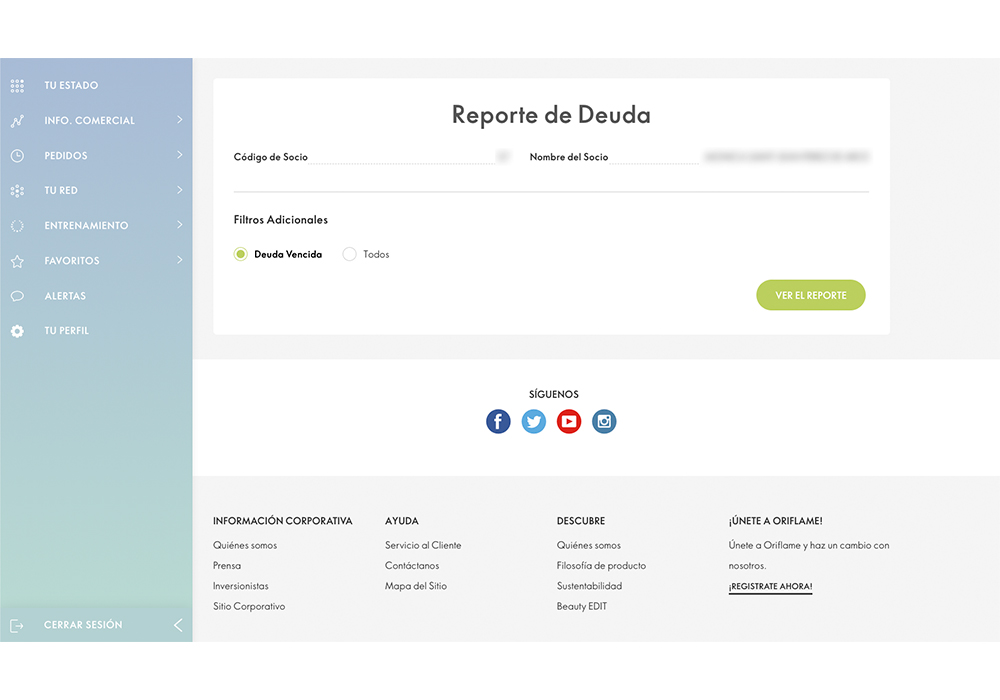Click the Ver el Reporte button
Screen dimensions: 1000x700
point(811,296)
